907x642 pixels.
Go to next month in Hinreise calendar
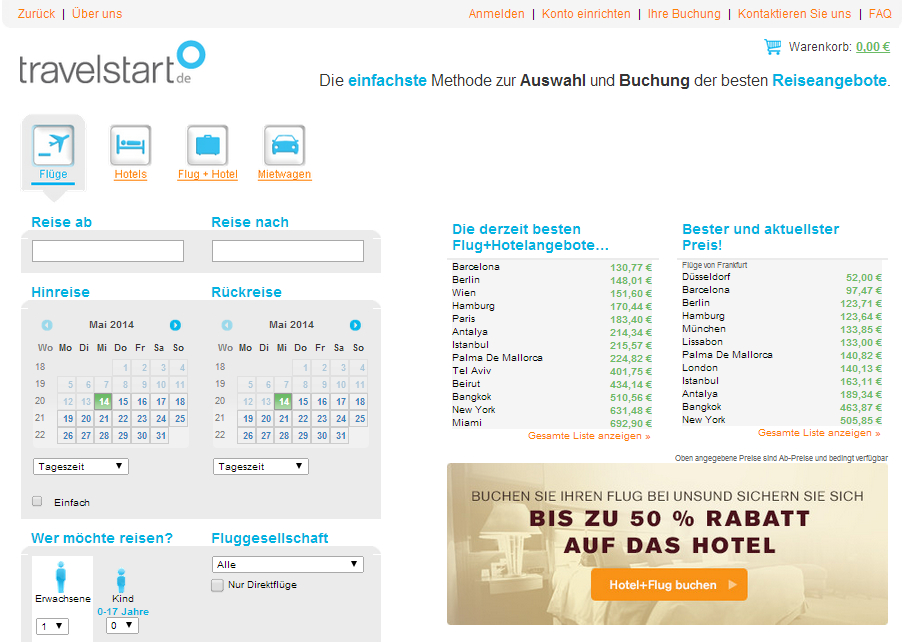coord(175,325)
